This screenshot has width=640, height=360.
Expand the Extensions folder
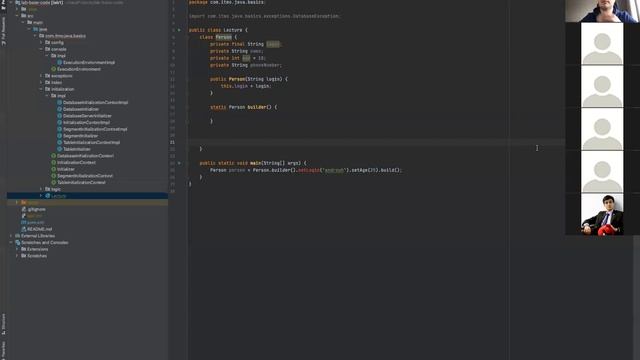coord(17,249)
